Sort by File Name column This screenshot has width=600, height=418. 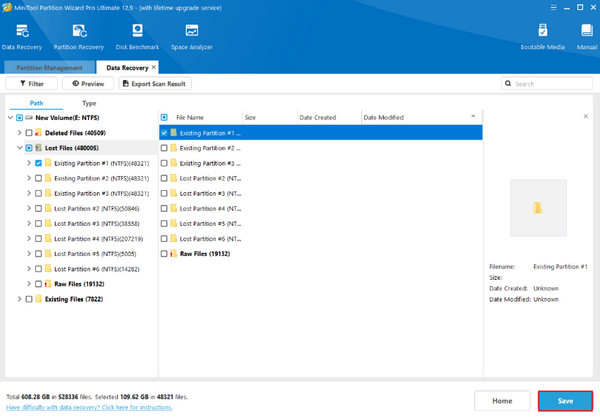(190, 118)
